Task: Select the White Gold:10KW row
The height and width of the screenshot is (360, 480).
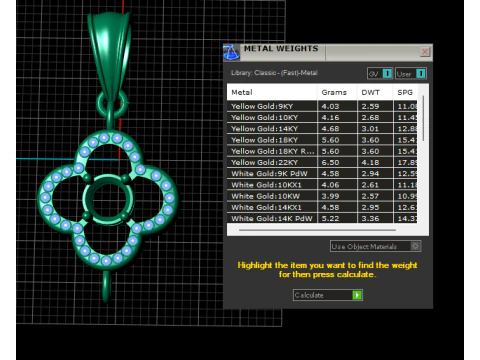Action: pos(322,196)
